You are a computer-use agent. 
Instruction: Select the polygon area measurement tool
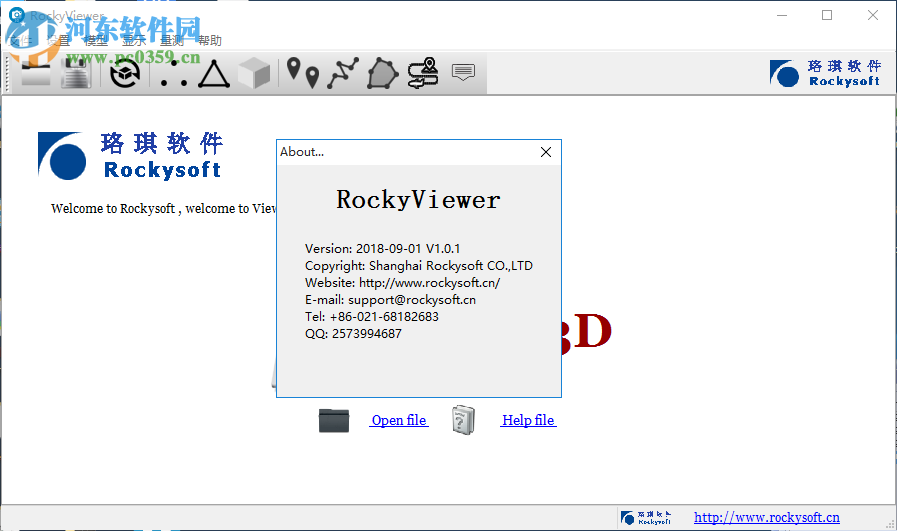click(382, 73)
